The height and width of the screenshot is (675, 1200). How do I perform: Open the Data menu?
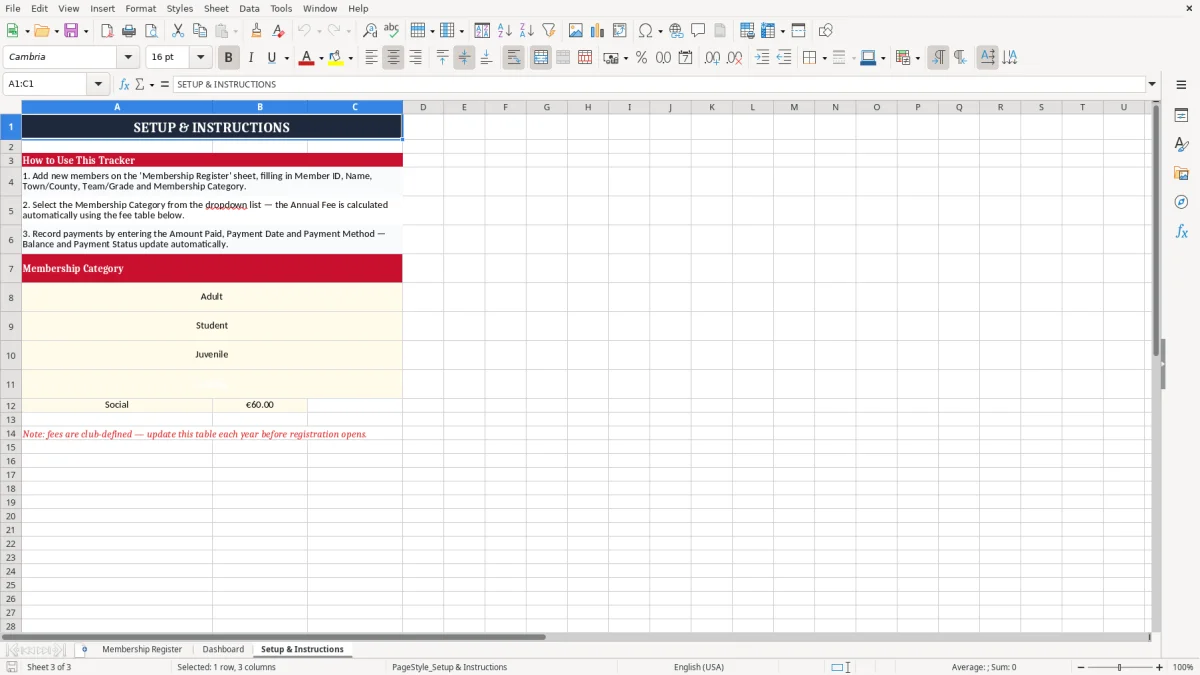(x=249, y=8)
